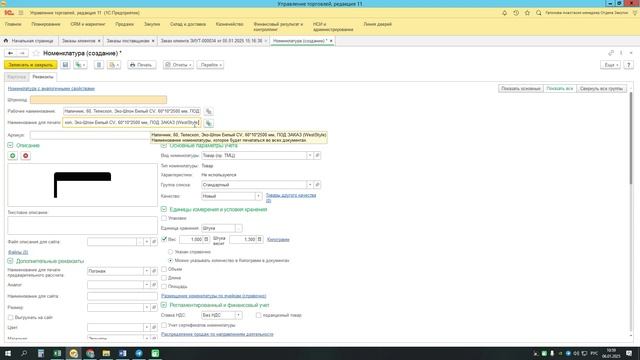Click the list document icon in toolbar
The image size is (640, 360).
point(99,65)
